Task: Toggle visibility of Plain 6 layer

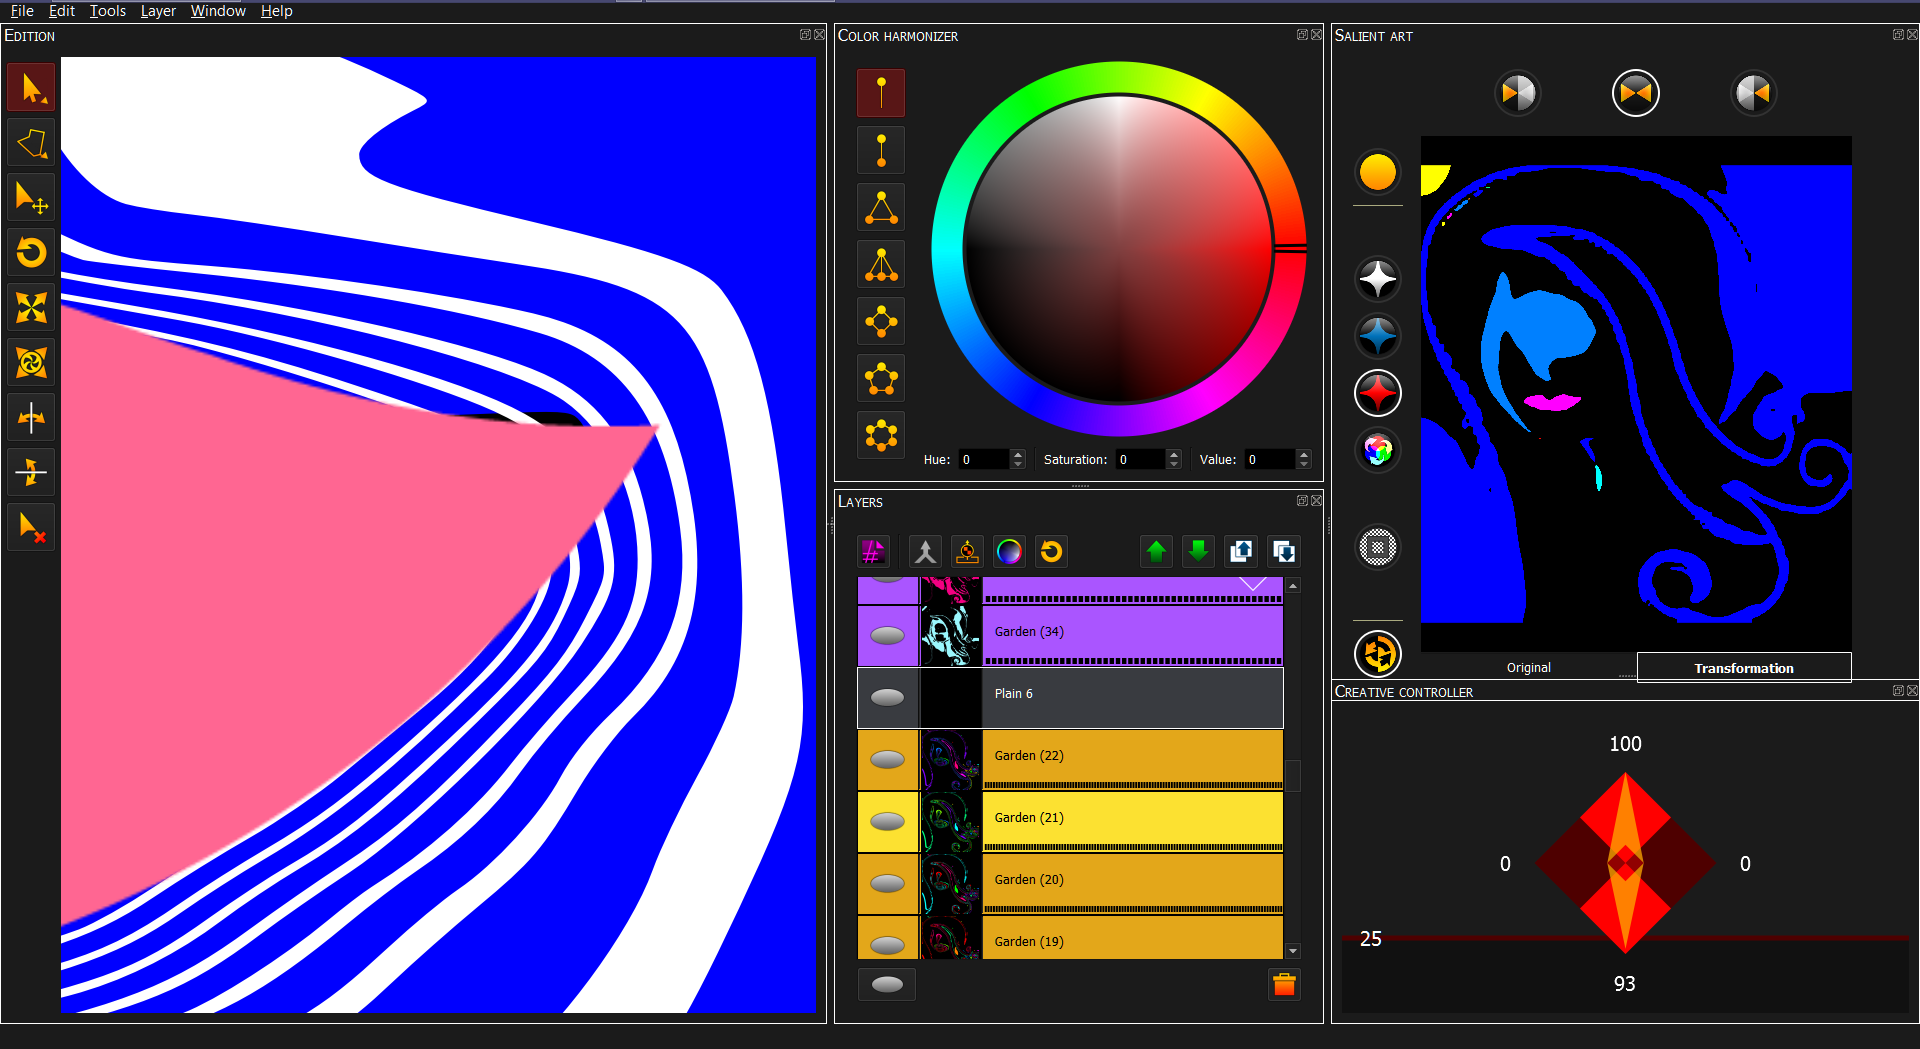Action: pos(887,698)
